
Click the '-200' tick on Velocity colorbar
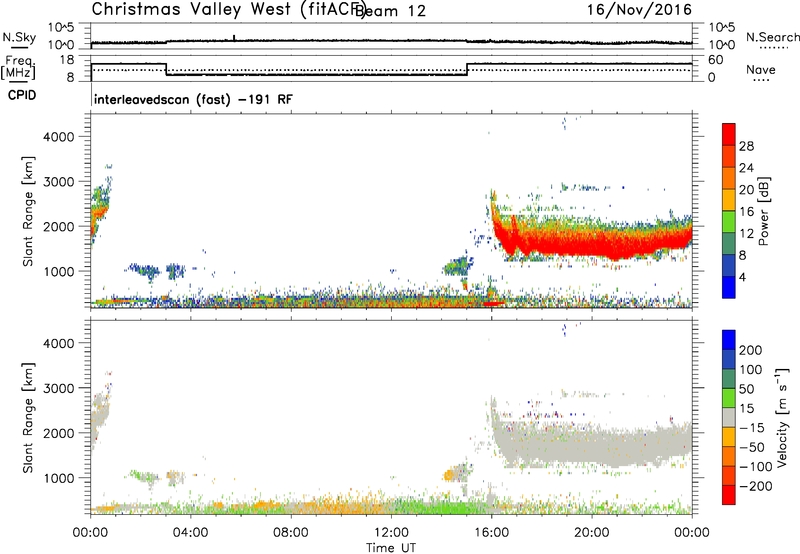(x=756, y=486)
